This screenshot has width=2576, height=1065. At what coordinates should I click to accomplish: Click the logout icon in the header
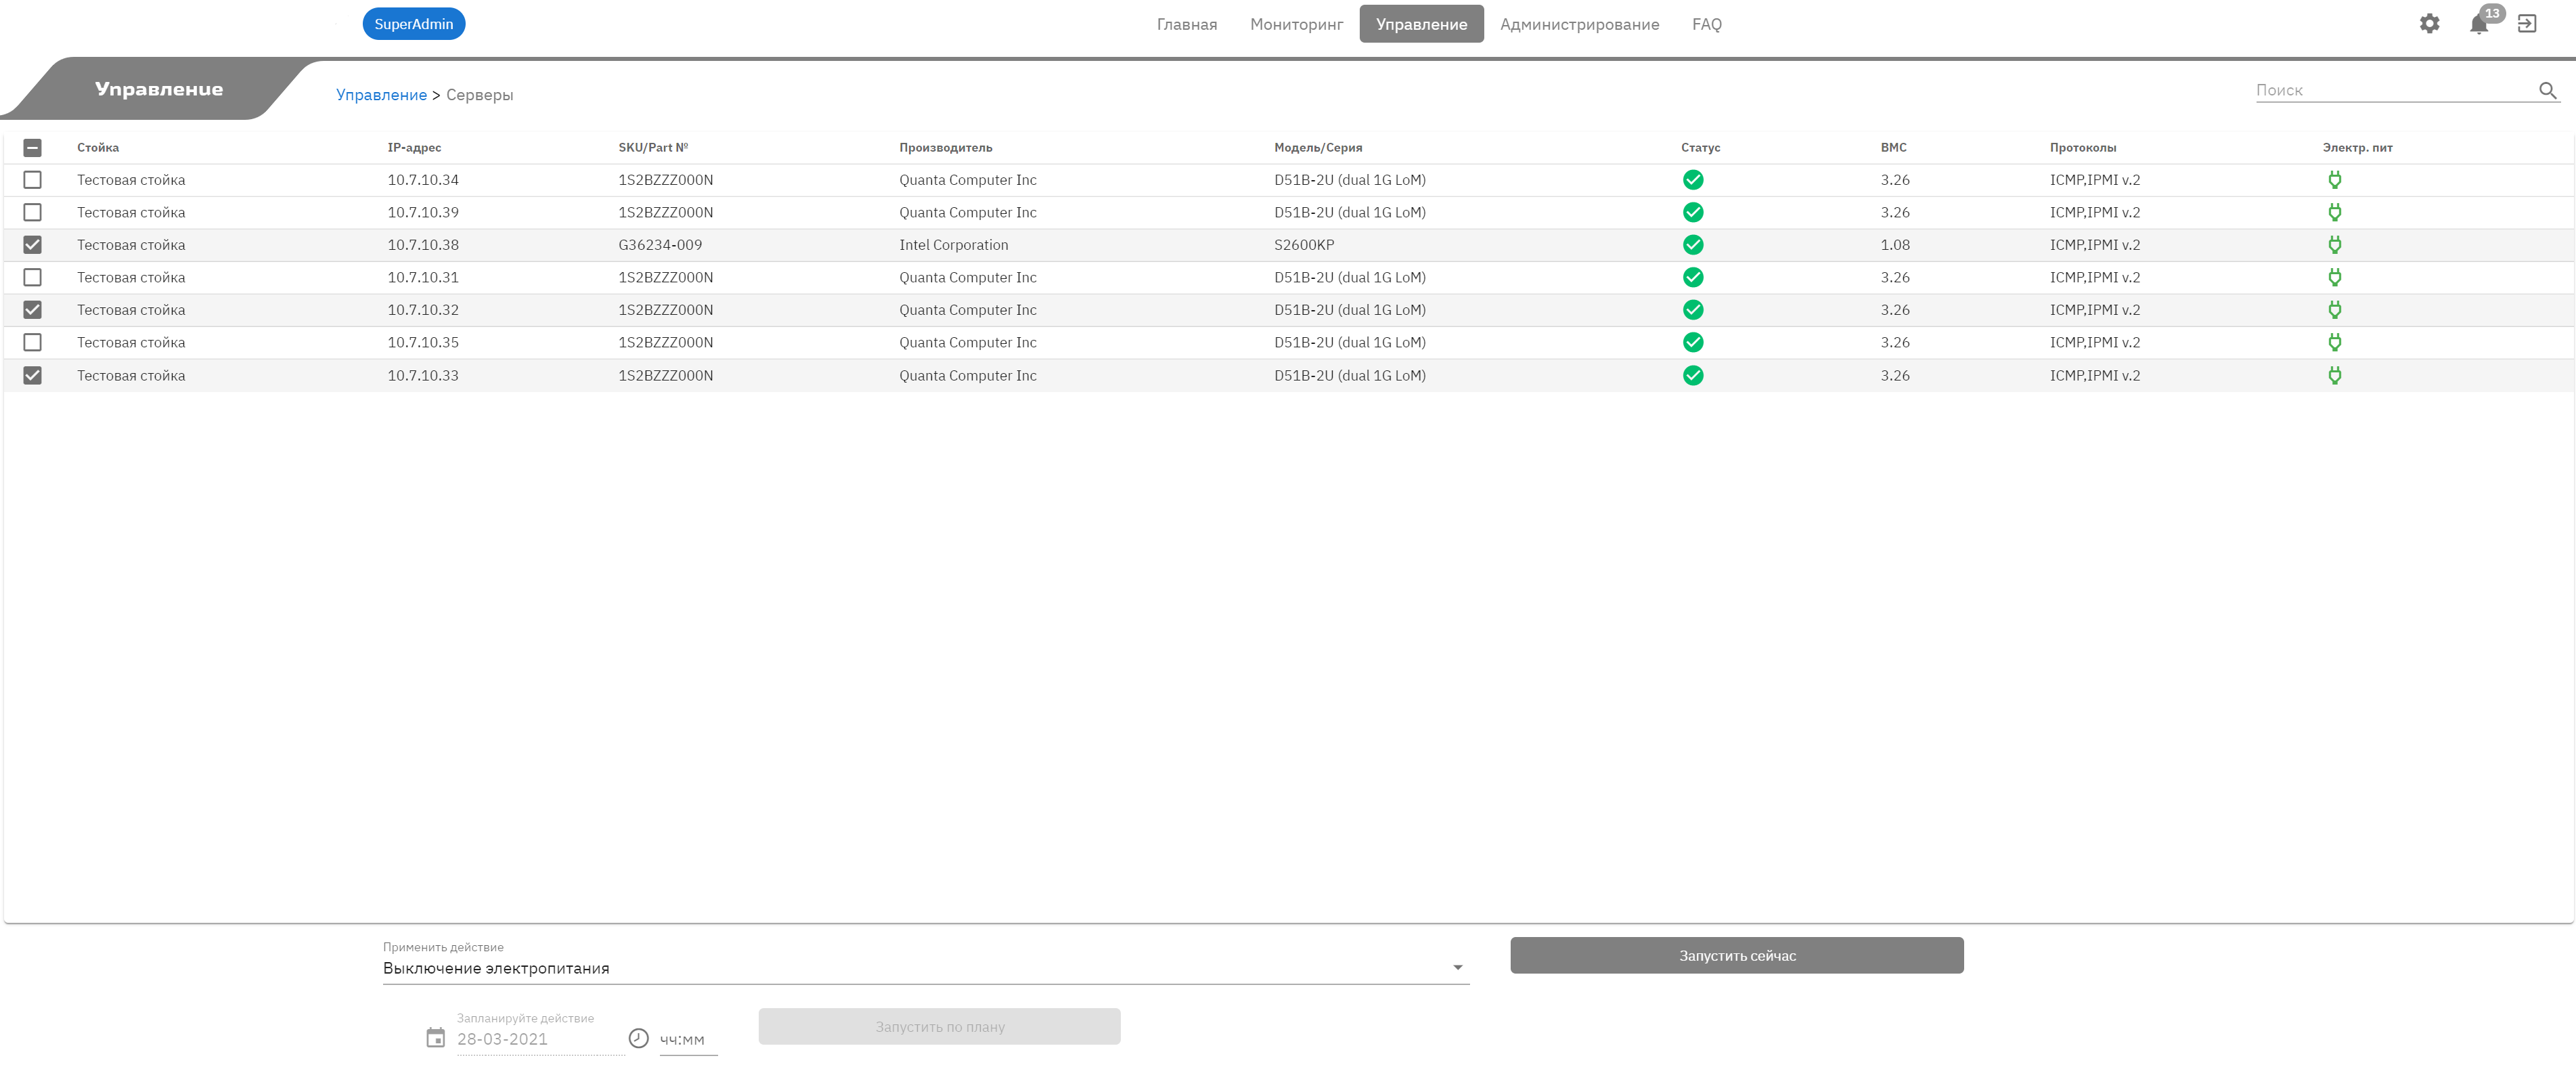coord(2527,24)
